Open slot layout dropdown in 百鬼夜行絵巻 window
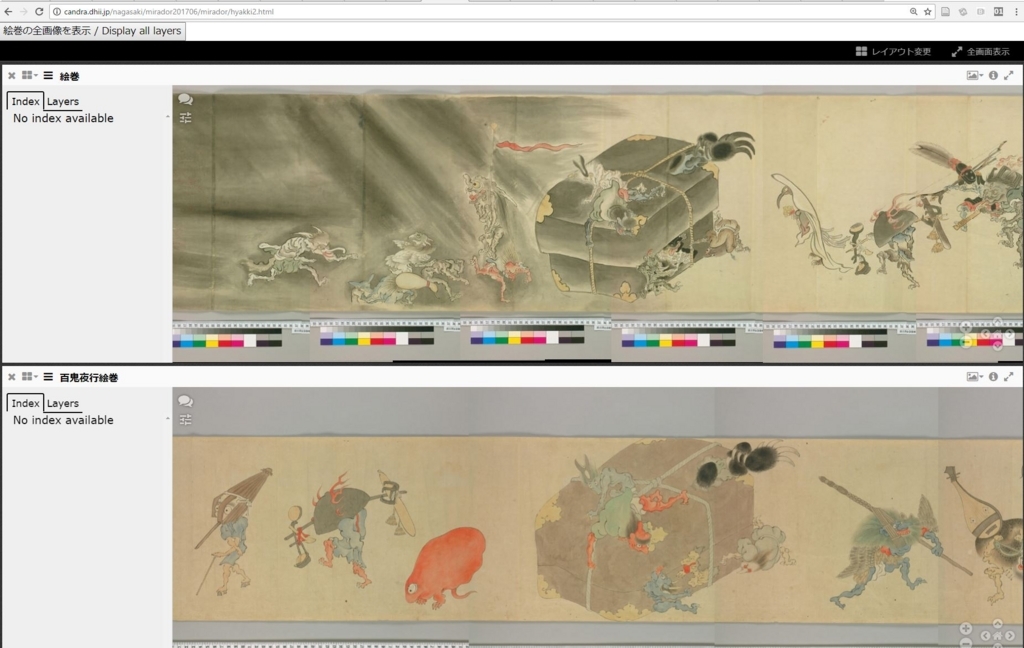Image resolution: width=1024 pixels, height=648 pixels. [x=29, y=376]
